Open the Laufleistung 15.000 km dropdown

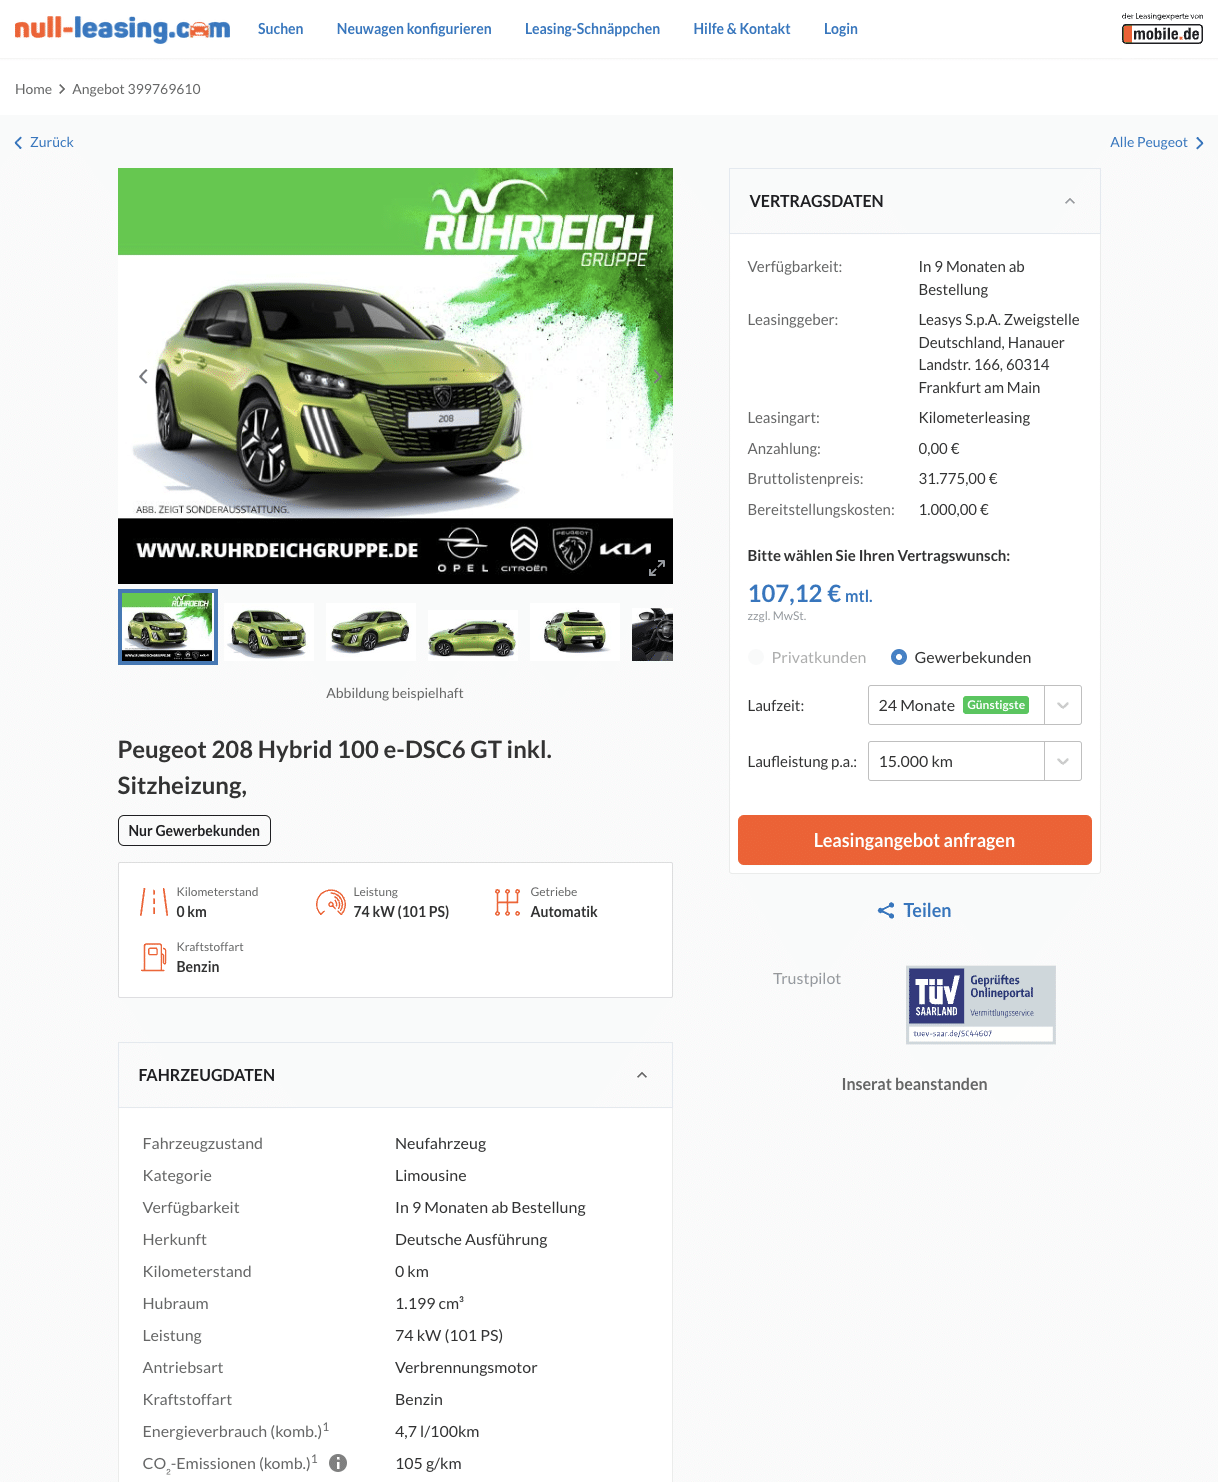click(x=974, y=761)
